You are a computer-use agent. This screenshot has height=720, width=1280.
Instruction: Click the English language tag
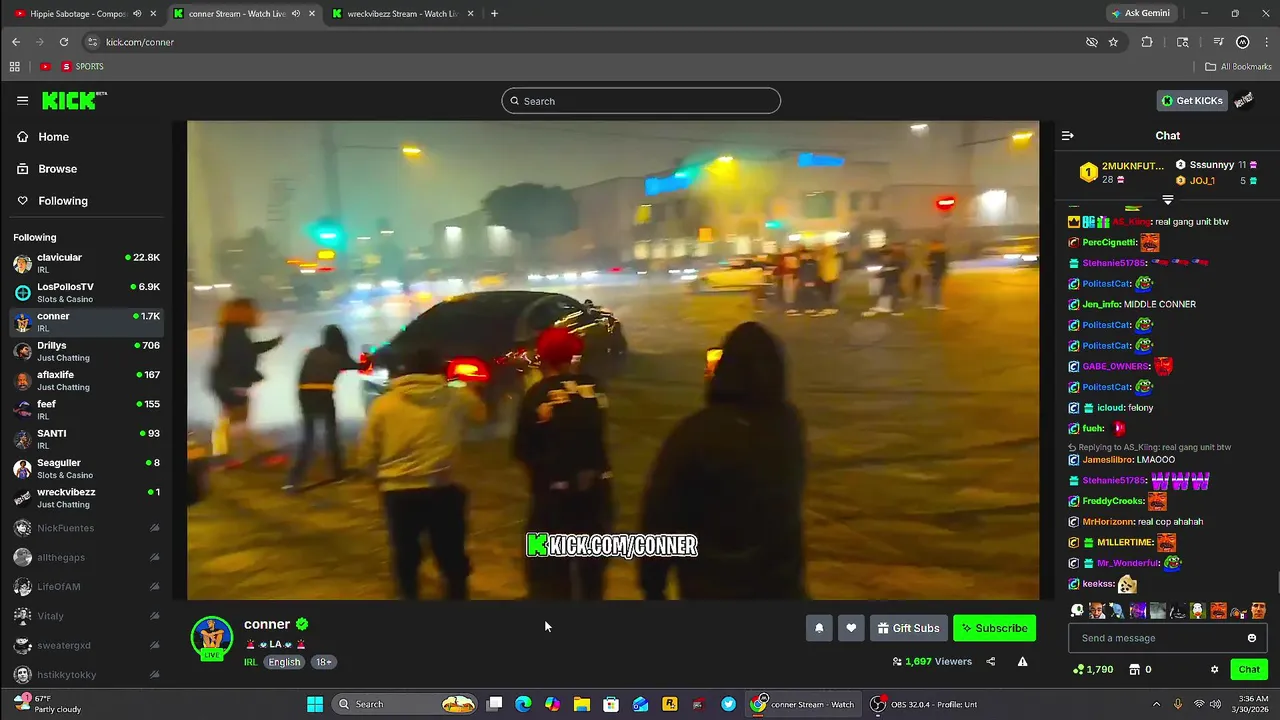pyautogui.click(x=284, y=662)
